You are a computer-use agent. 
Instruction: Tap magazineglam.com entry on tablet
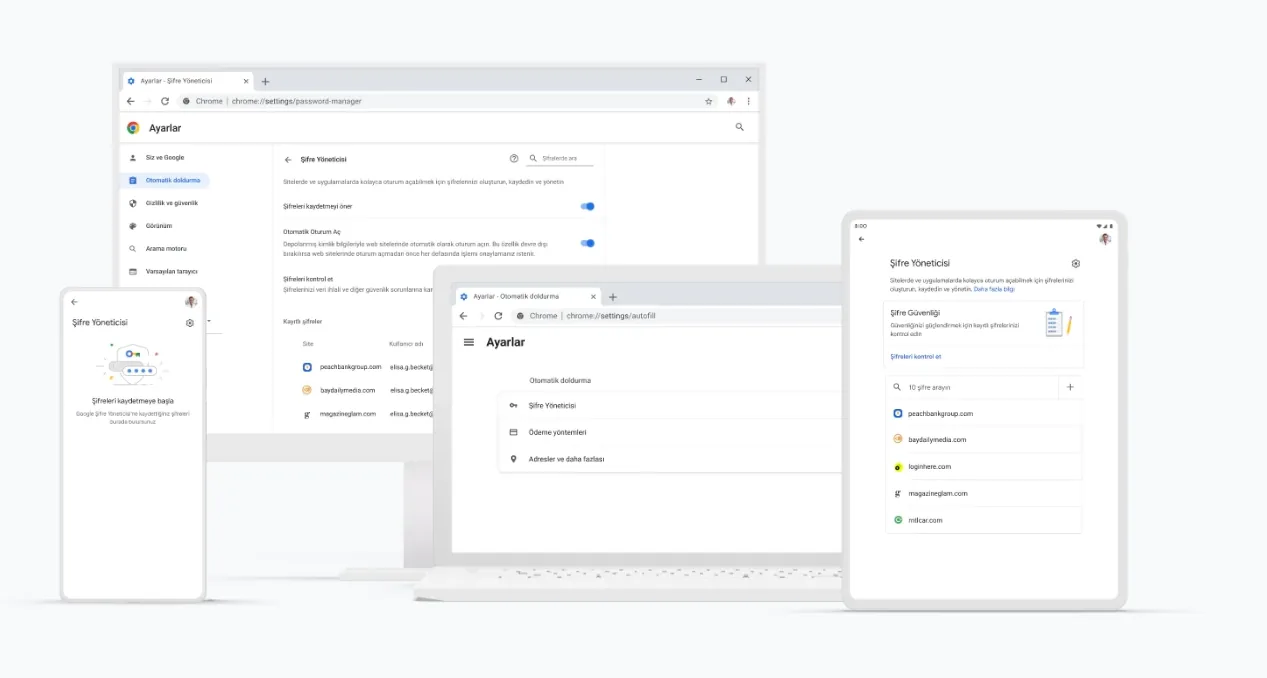(x=984, y=493)
